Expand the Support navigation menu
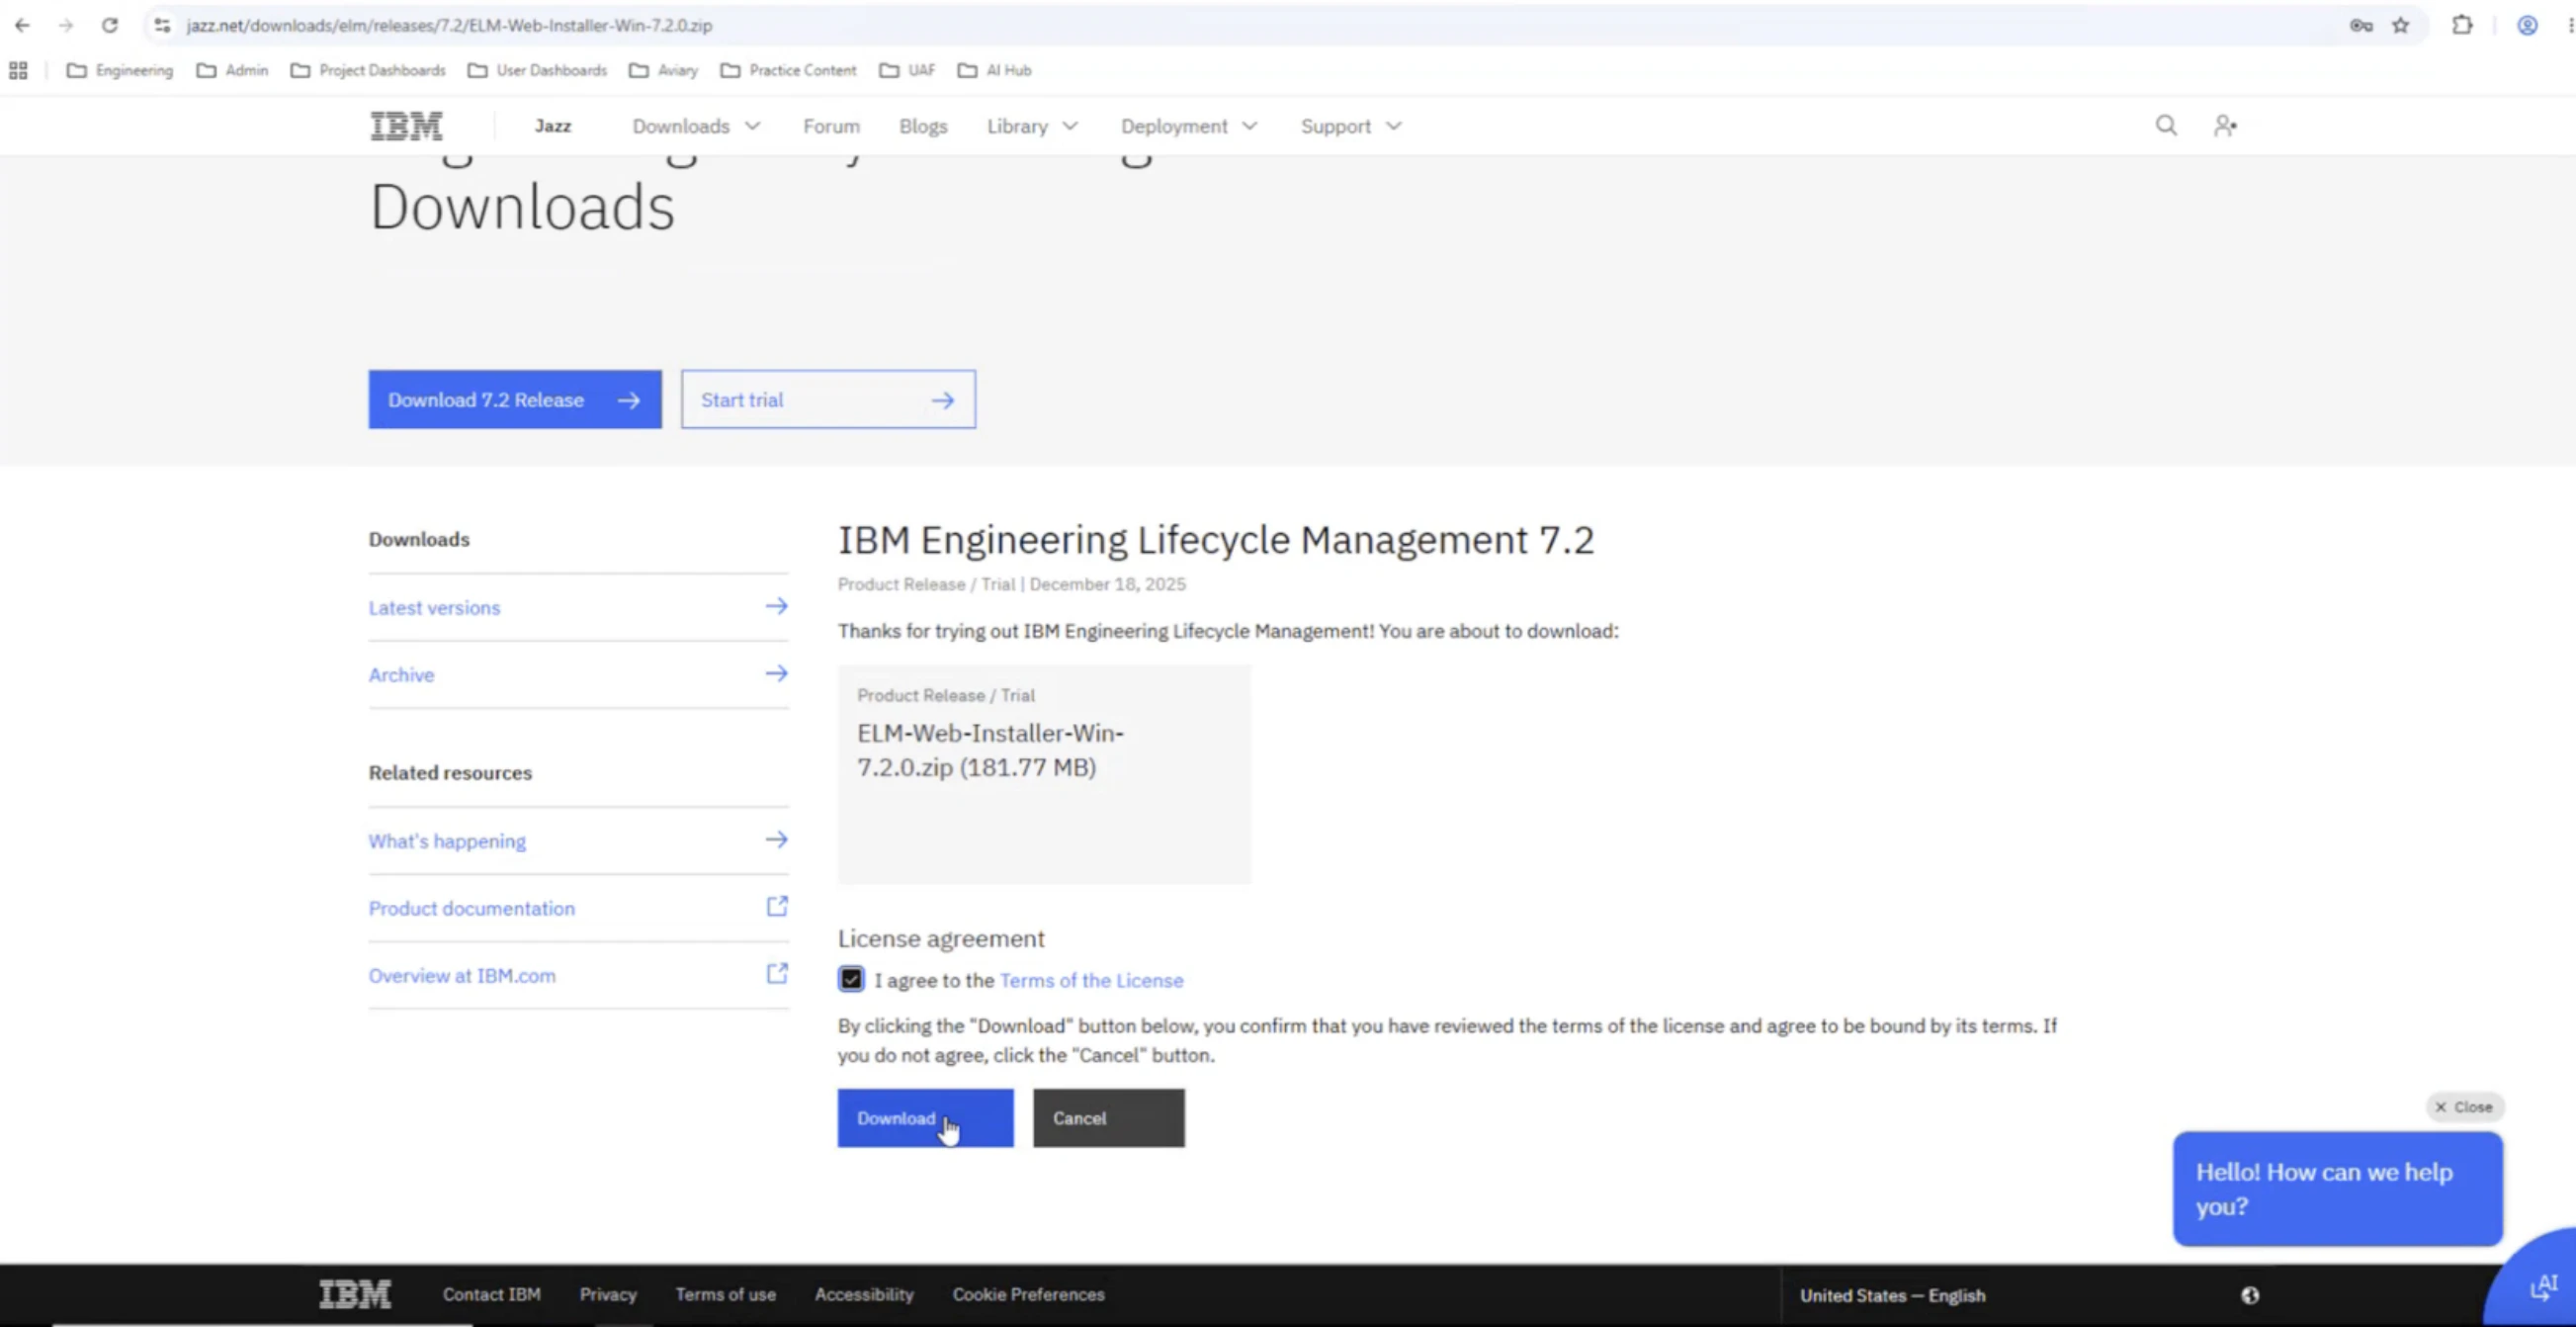The width and height of the screenshot is (2576, 1327). (x=1351, y=126)
